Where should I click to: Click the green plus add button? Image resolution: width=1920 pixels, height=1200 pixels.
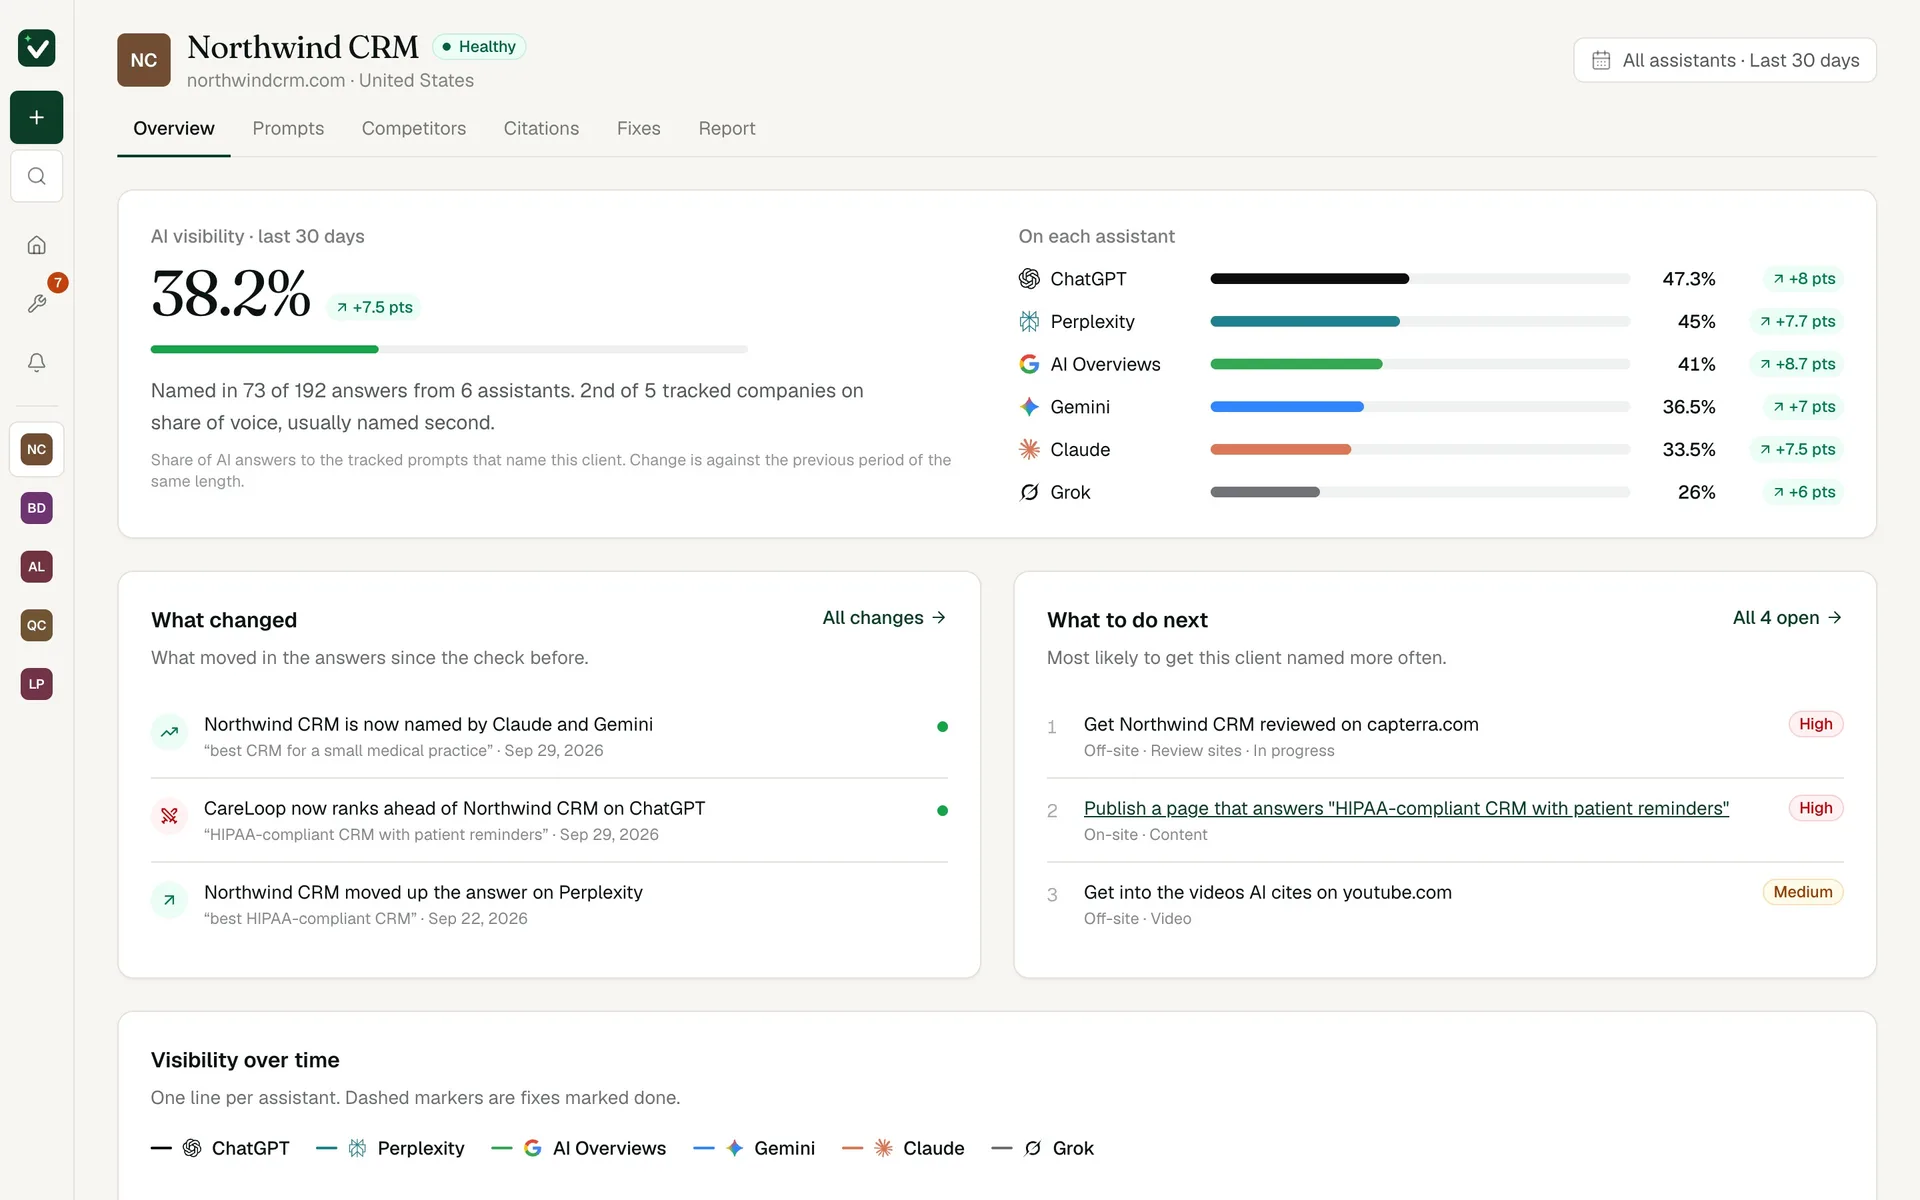pyautogui.click(x=37, y=117)
